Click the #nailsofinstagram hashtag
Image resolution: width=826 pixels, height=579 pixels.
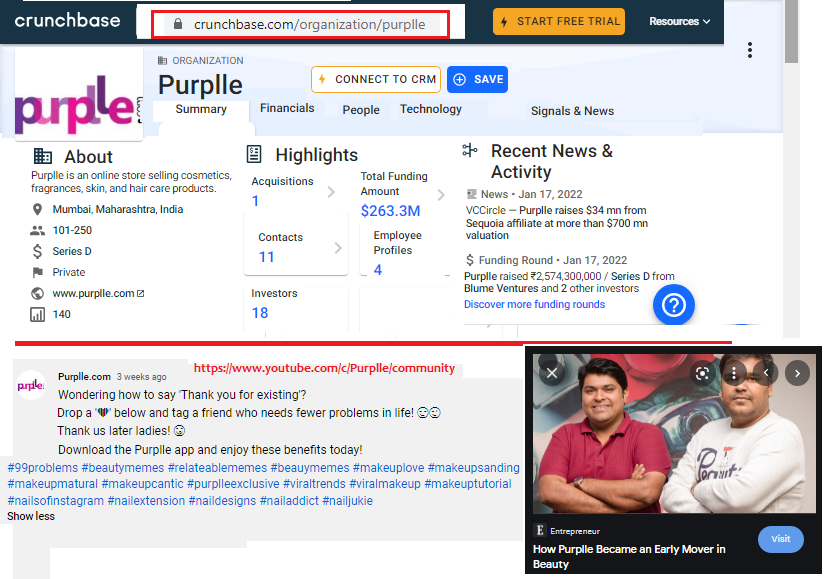(55, 501)
